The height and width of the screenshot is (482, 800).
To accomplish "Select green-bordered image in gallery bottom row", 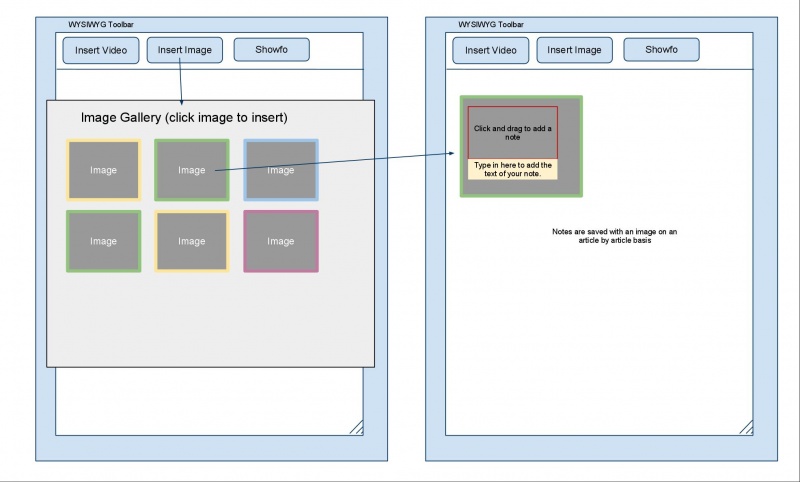I will [x=104, y=241].
